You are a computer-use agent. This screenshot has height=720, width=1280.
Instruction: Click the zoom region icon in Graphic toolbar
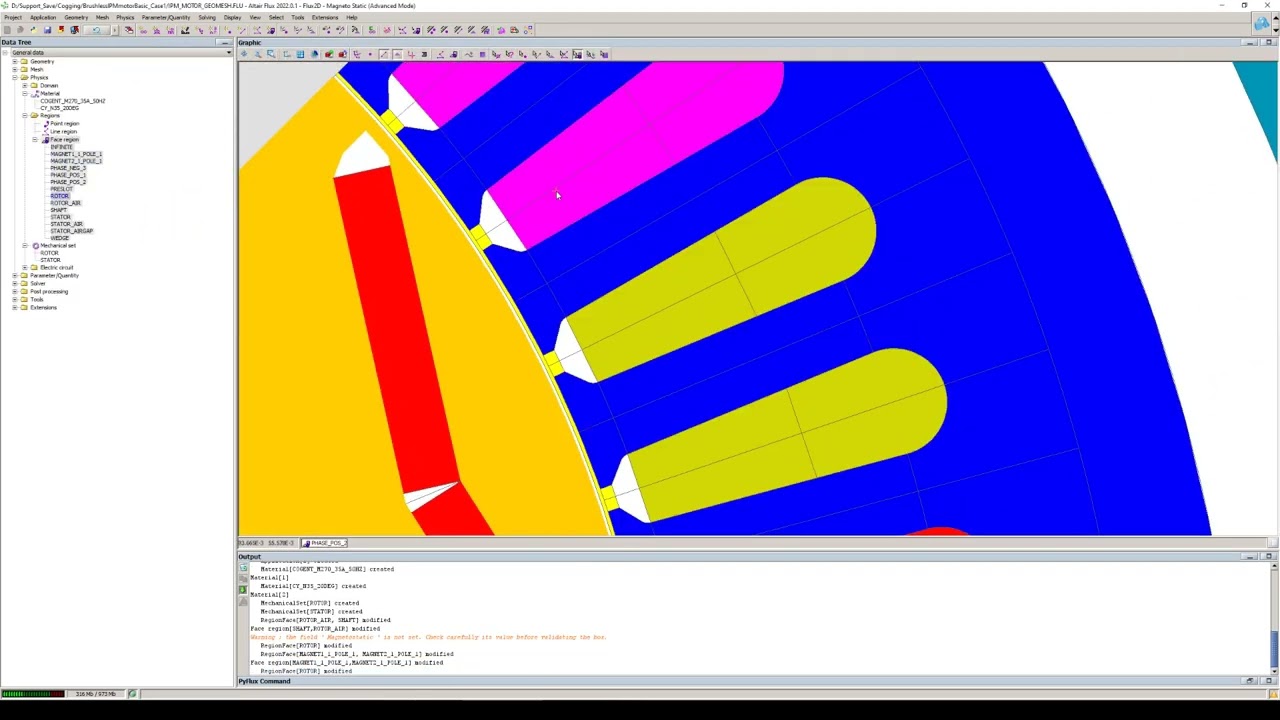270,54
